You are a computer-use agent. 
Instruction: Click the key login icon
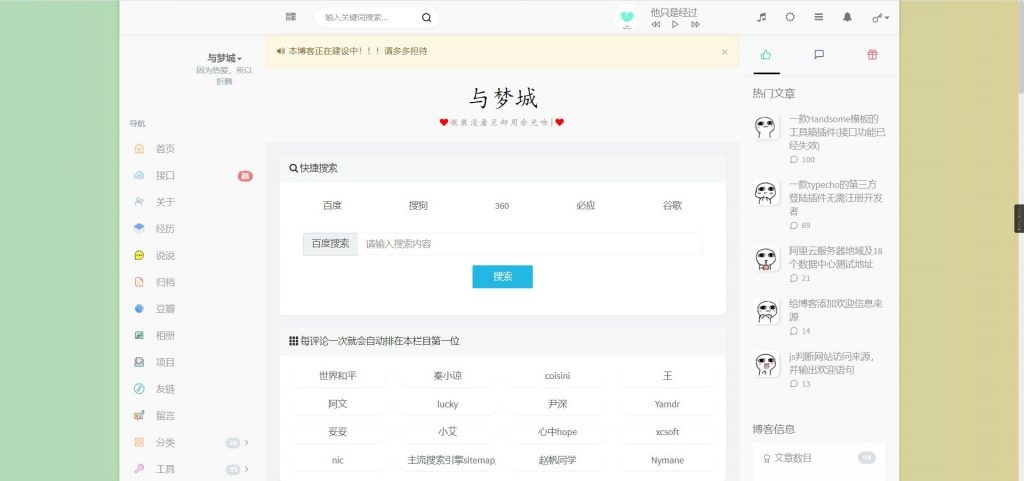879,17
